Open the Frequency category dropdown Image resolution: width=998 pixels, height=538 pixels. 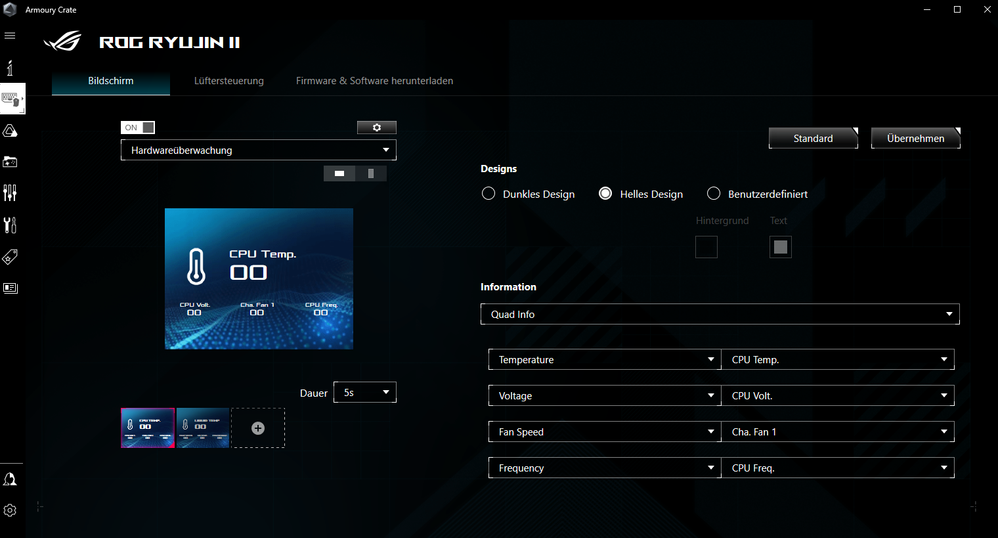pyautogui.click(x=605, y=467)
